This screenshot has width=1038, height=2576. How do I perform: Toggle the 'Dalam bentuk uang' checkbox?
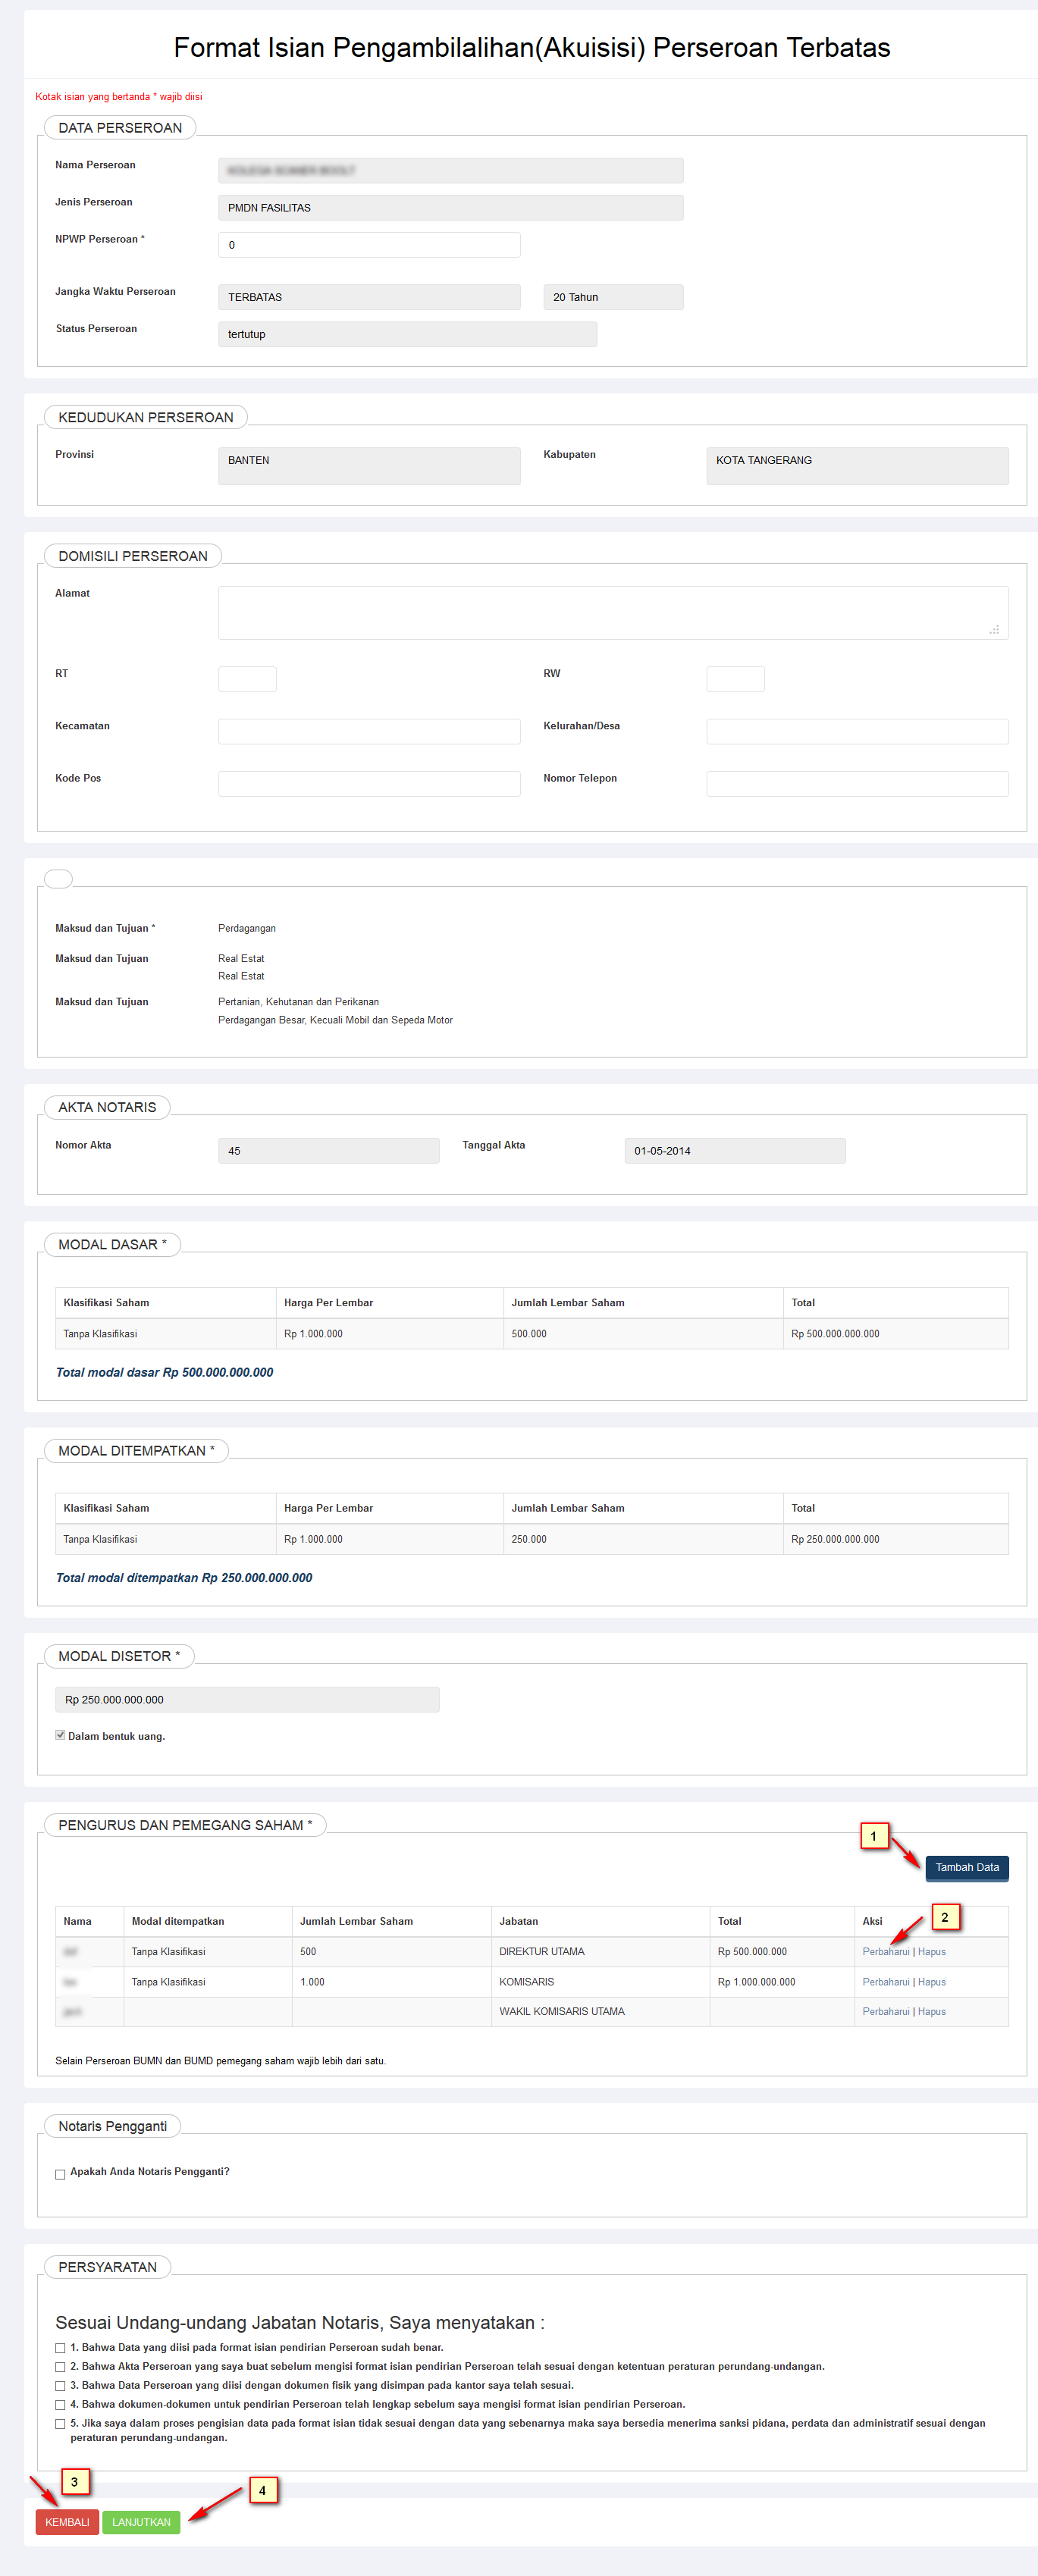61,1735
